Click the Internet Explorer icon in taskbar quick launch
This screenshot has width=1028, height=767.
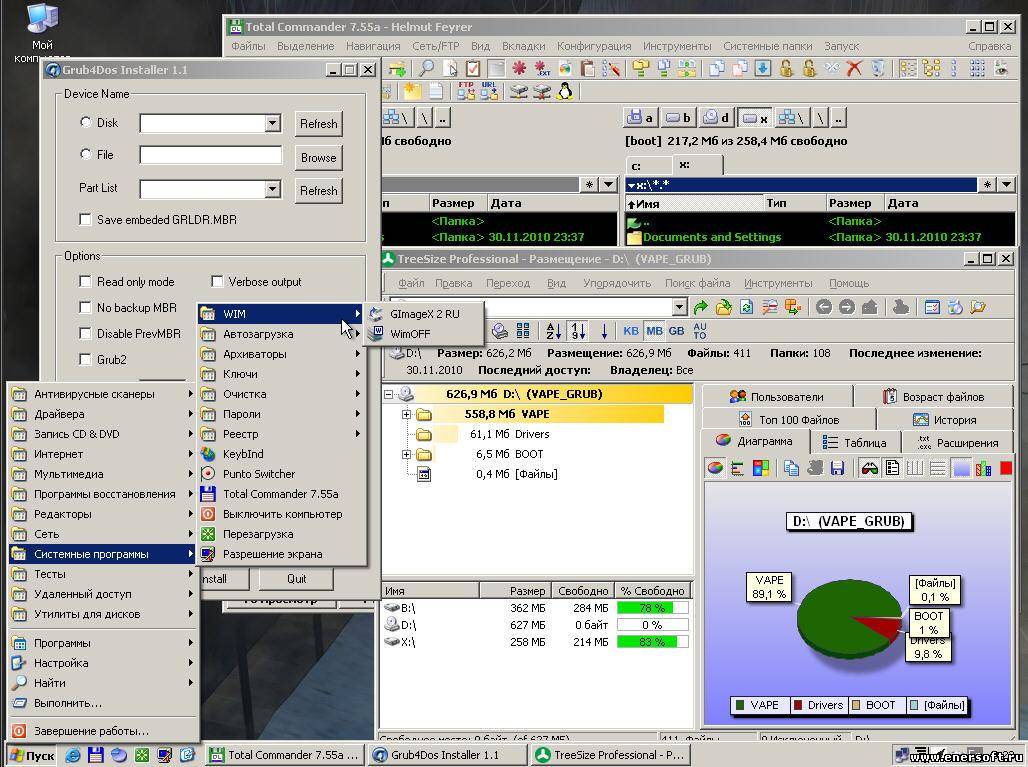[x=73, y=755]
